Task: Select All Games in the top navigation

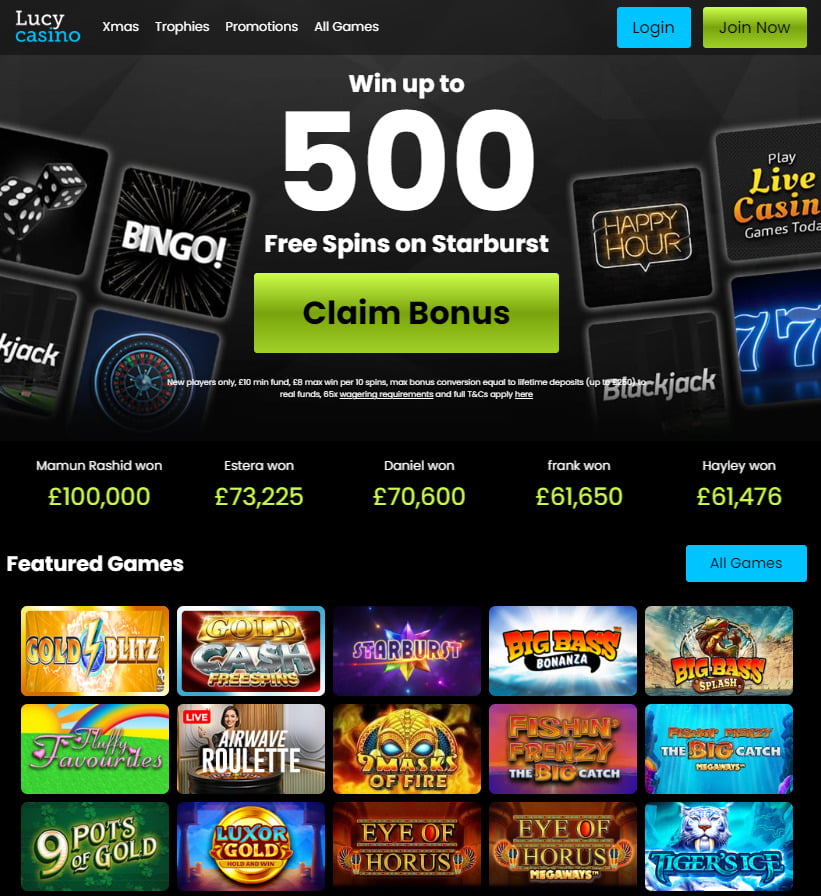Action: (346, 27)
